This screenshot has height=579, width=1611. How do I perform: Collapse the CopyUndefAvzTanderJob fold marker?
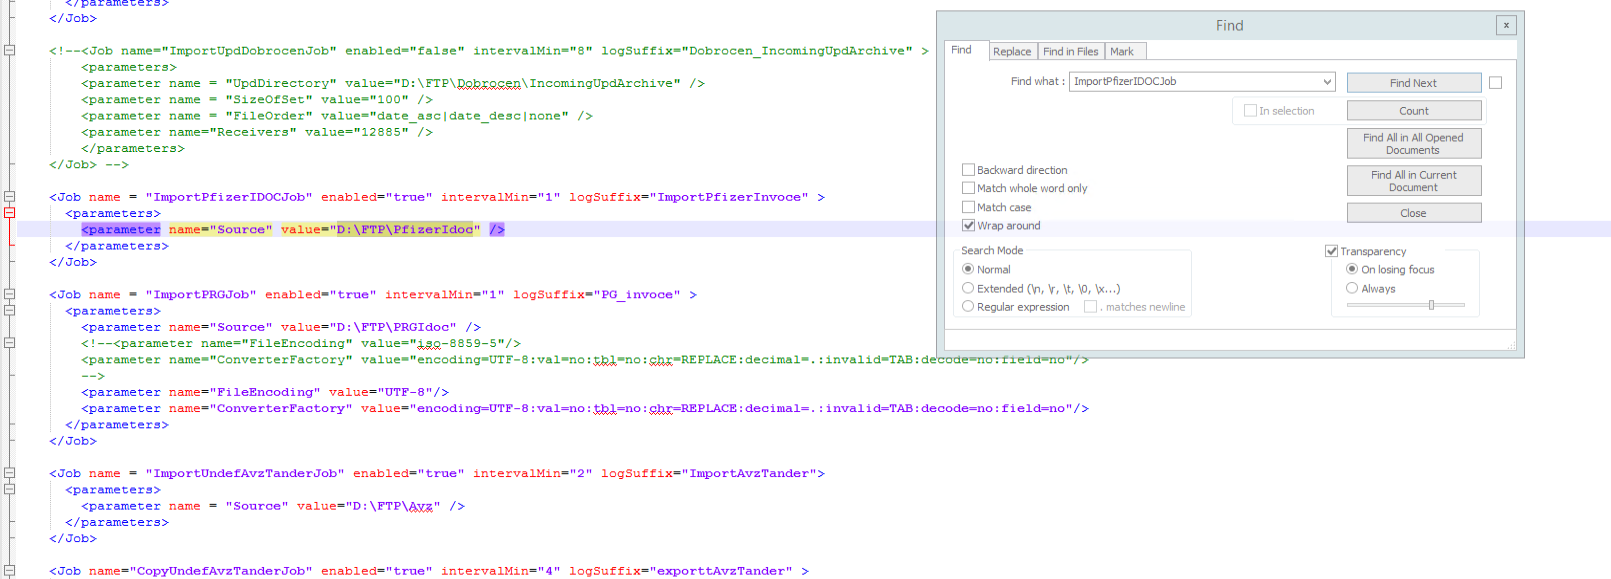9,571
